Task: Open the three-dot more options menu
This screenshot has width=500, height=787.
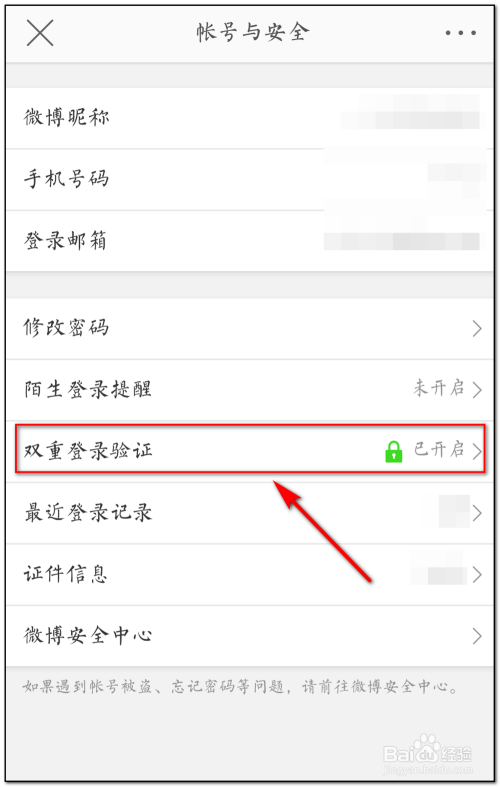Action: point(460,33)
